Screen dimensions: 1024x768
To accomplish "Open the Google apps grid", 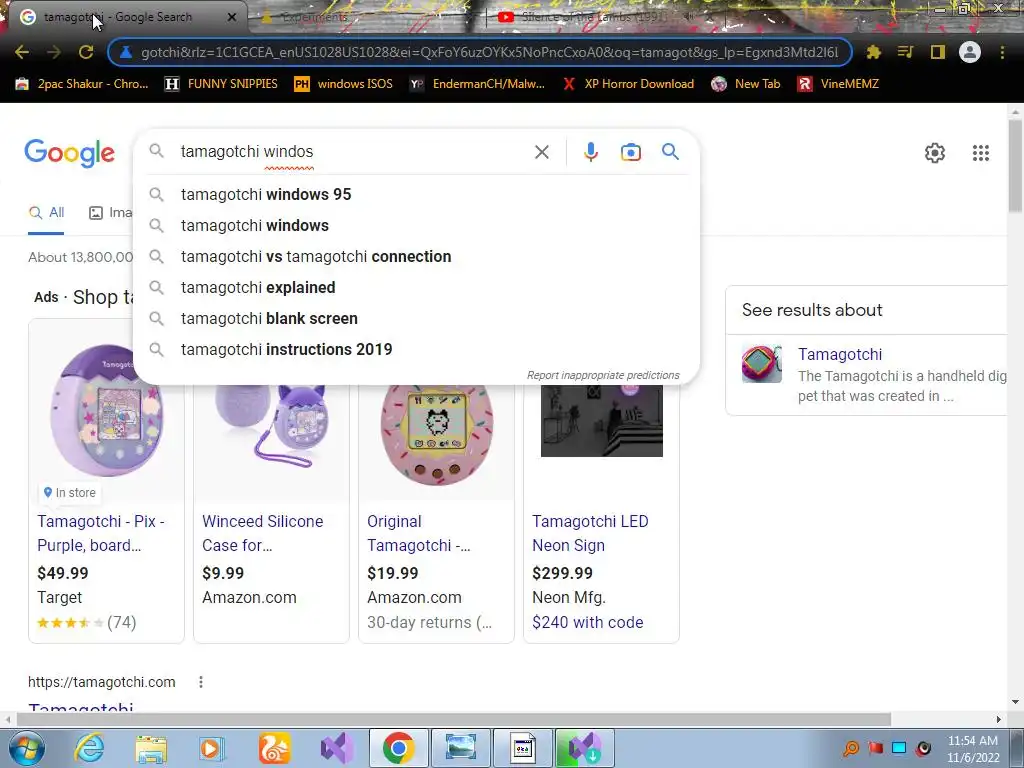I will click(980, 153).
